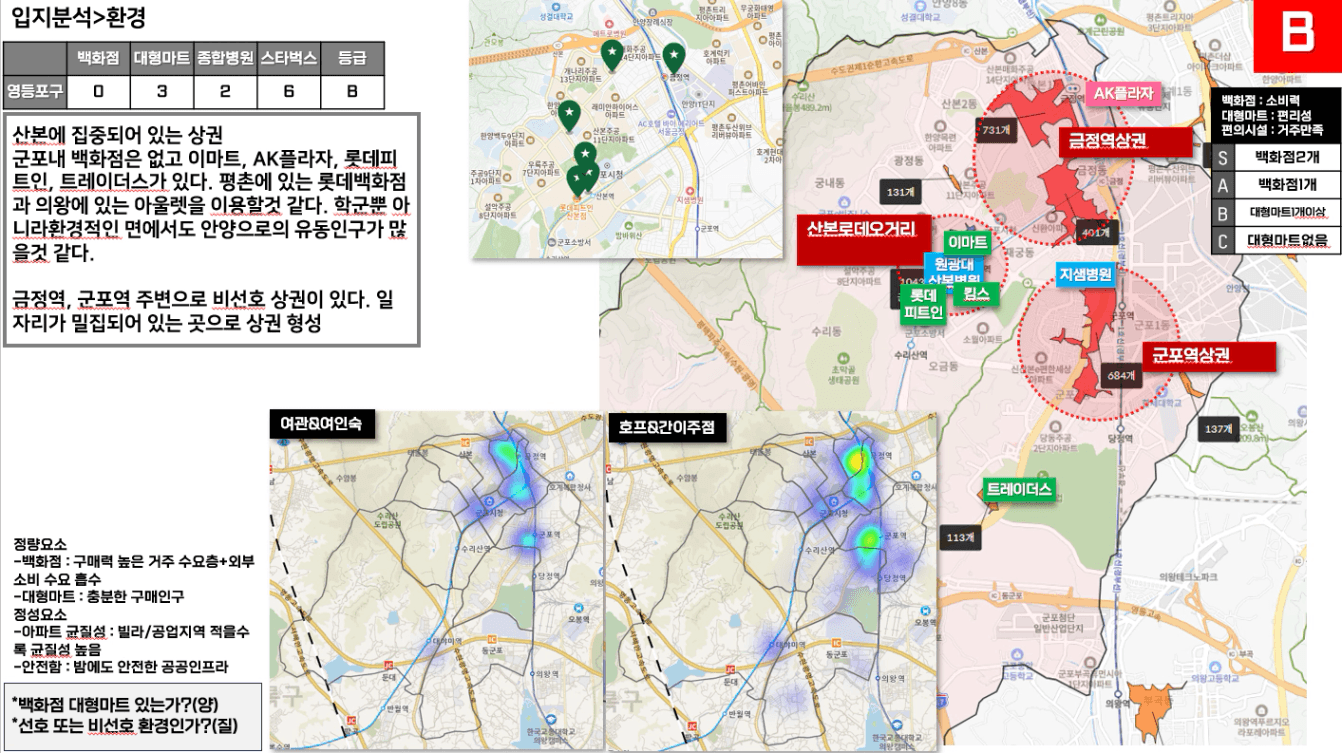Click the Starbucks pin at 금정역
The height and width of the screenshot is (753, 1342).
click(675, 58)
